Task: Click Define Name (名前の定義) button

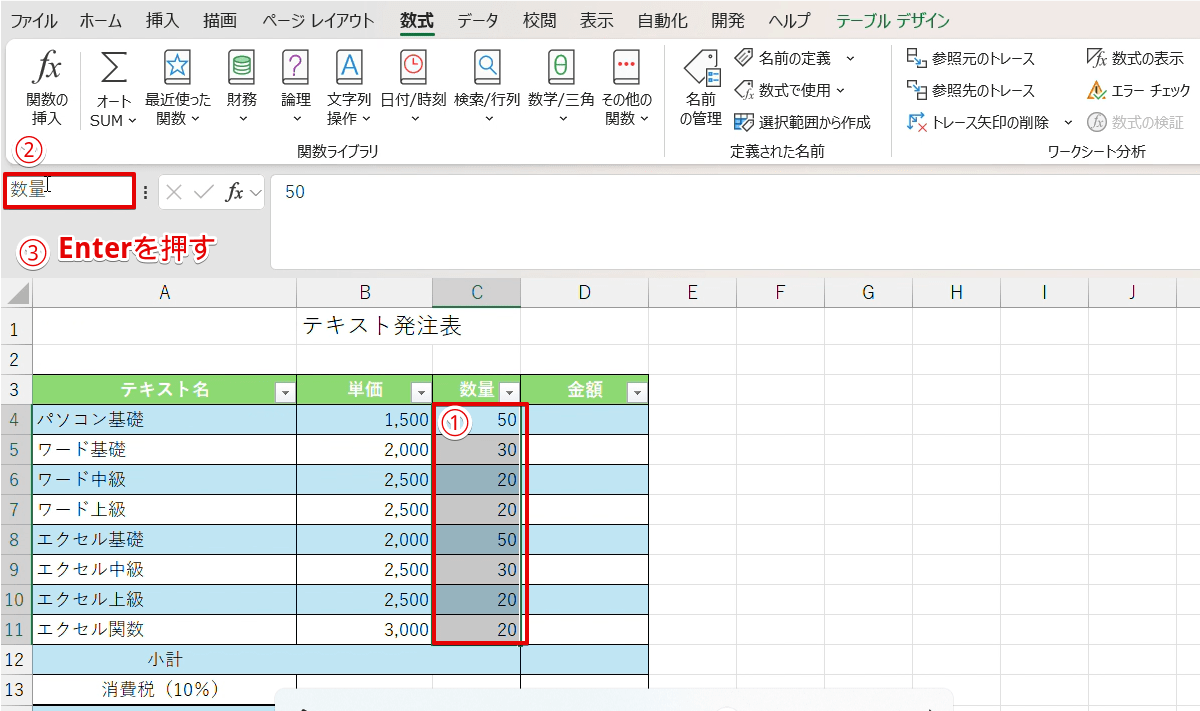Action: pos(784,58)
